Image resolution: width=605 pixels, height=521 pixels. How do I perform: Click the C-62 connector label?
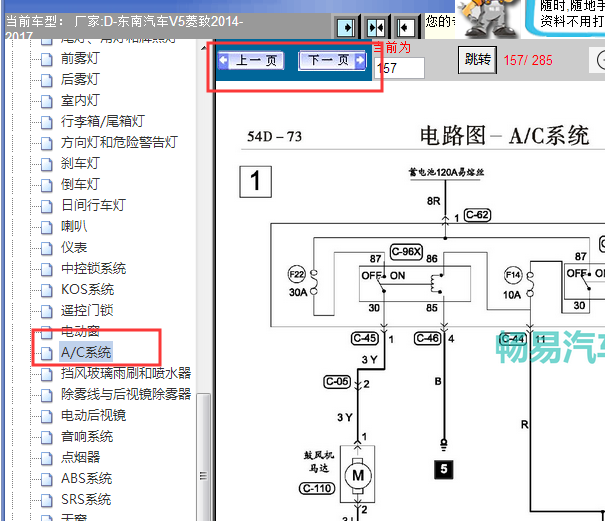(x=477, y=215)
